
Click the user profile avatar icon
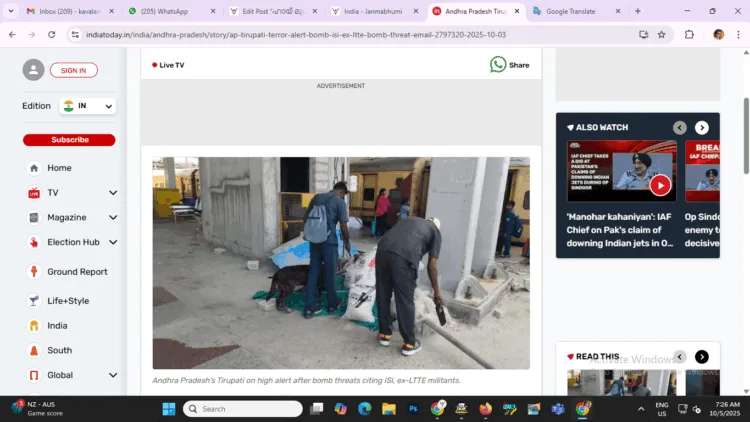click(x=34, y=70)
